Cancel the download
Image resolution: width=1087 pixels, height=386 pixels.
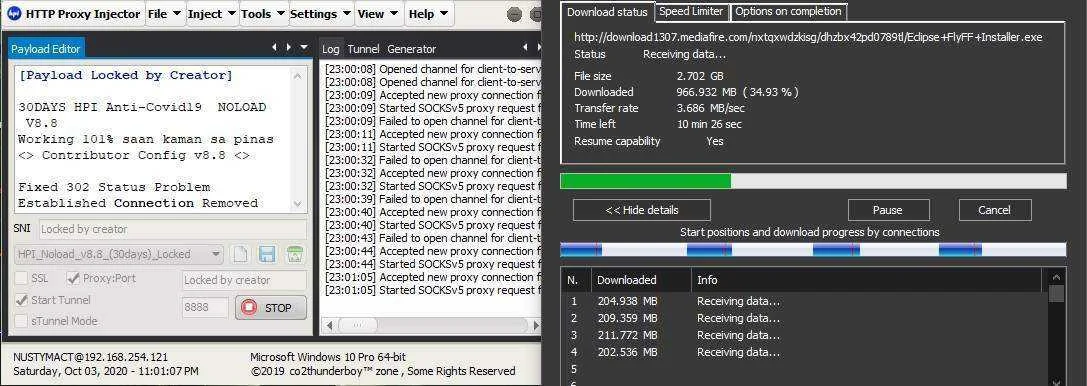pyautogui.click(x=995, y=210)
